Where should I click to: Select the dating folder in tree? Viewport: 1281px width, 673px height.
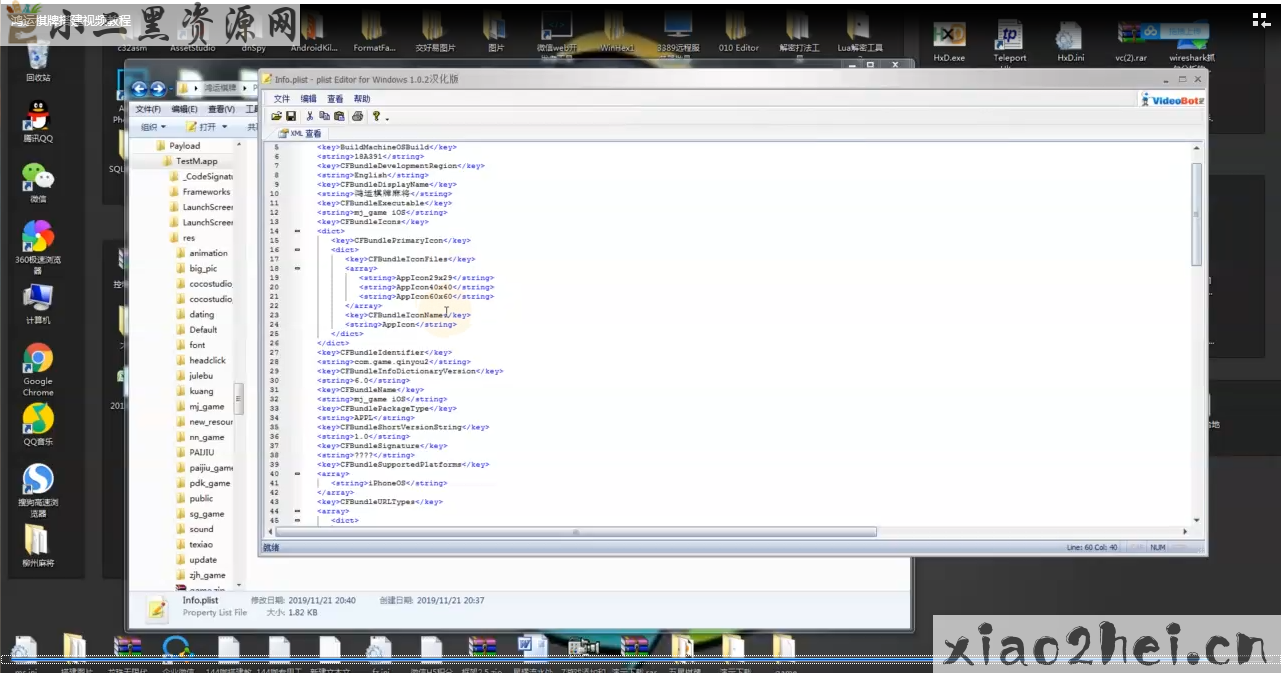pos(194,314)
